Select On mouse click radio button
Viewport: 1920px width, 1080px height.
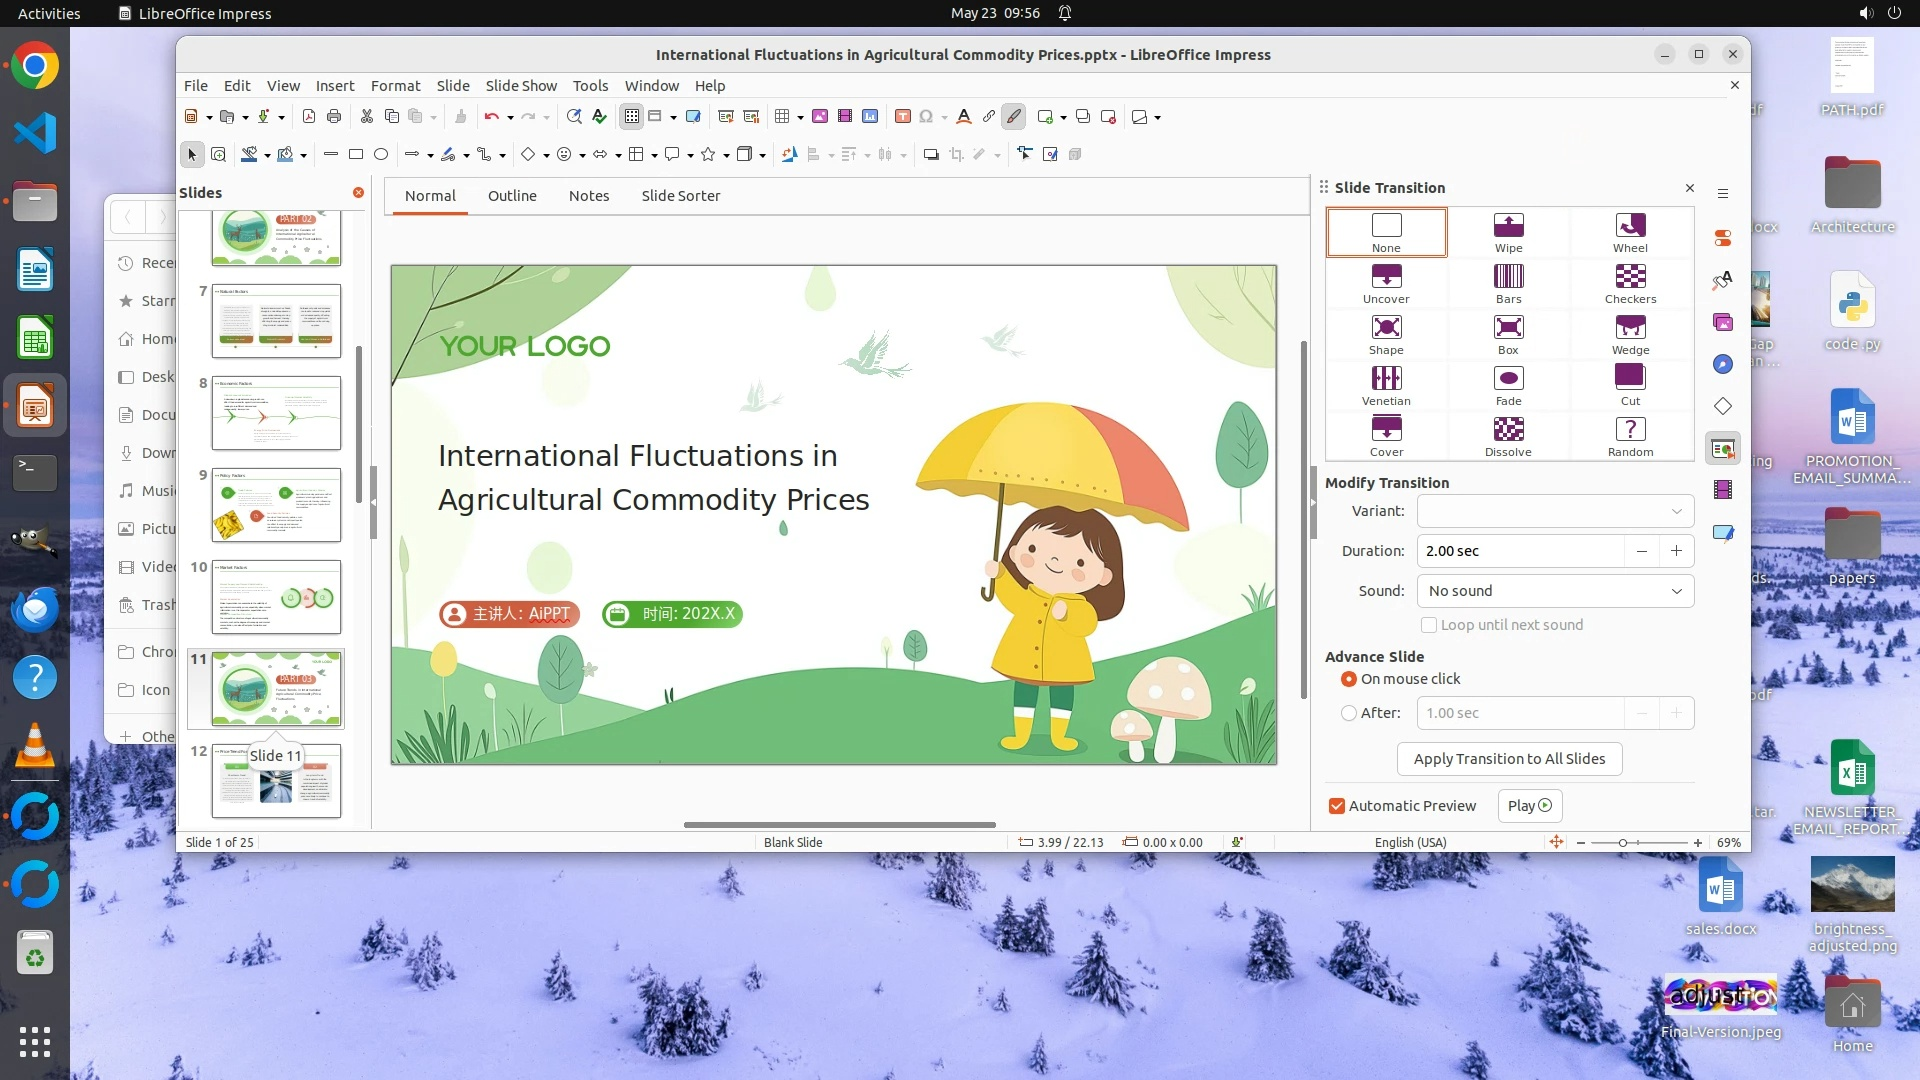point(1349,679)
